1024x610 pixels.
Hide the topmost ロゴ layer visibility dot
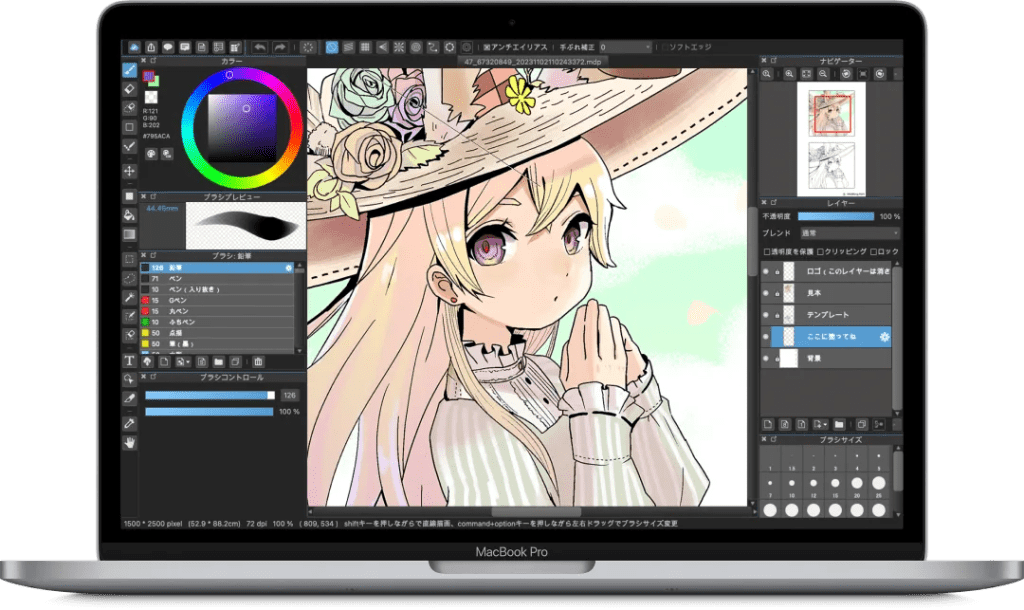[x=766, y=271]
